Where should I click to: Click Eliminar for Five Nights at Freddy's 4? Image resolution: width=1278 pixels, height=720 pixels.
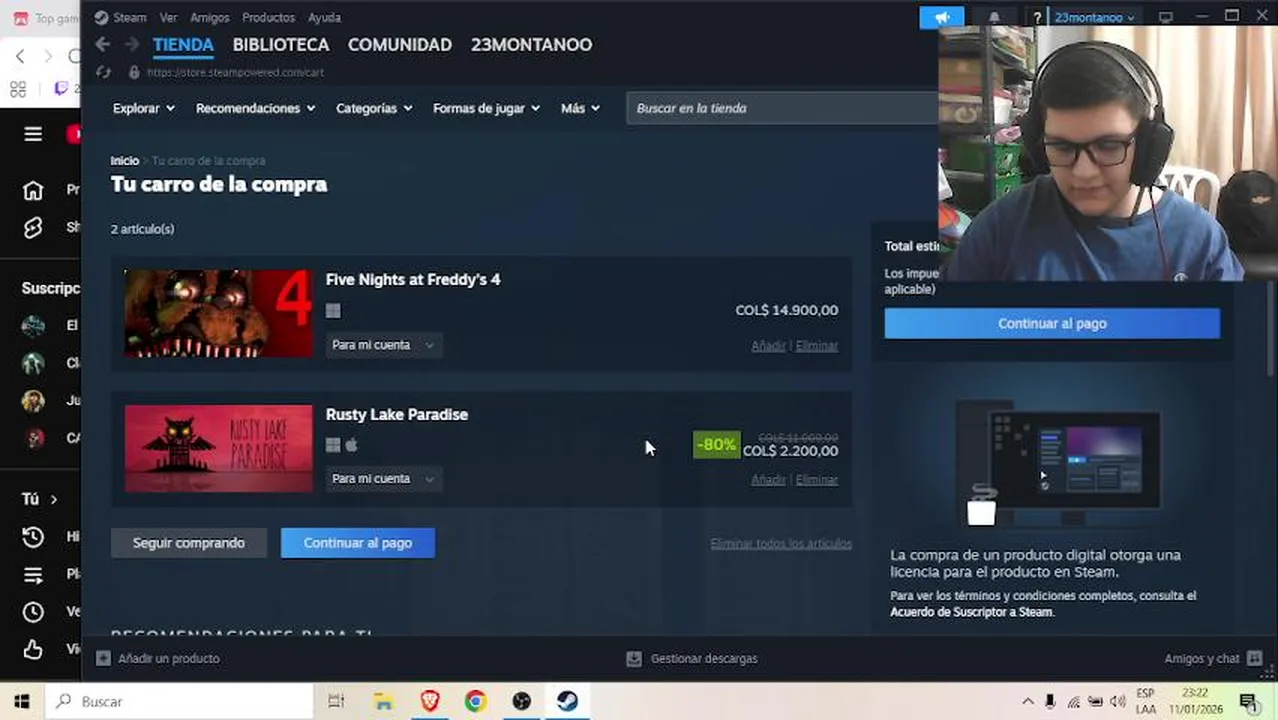pos(817,346)
